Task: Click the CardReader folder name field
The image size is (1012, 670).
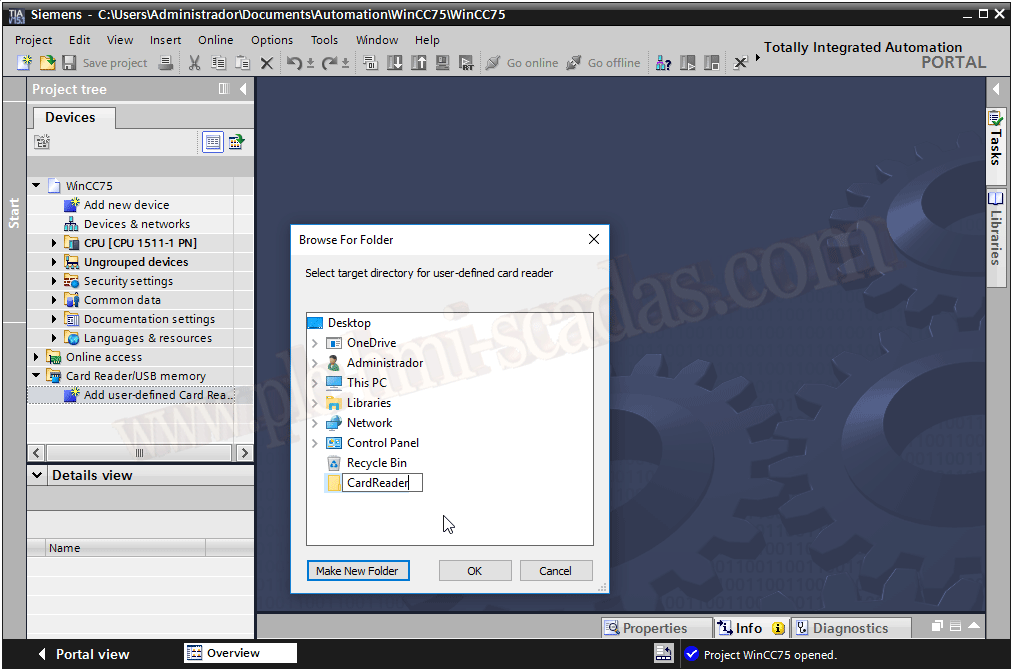Action: point(382,483)
